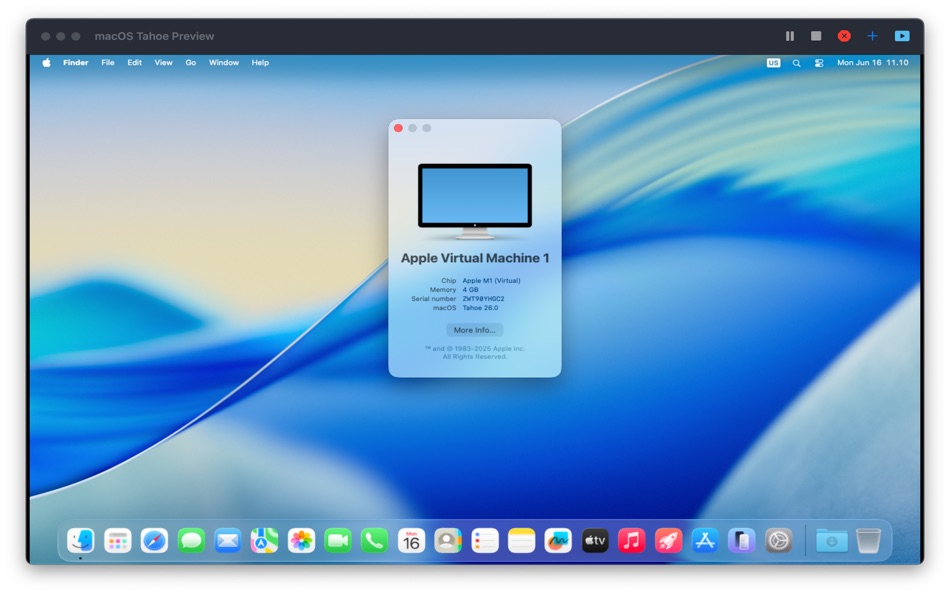The width and height of the screenshot is (950, 594).
Task: Open the Help menu
Action: pos(260,62)
